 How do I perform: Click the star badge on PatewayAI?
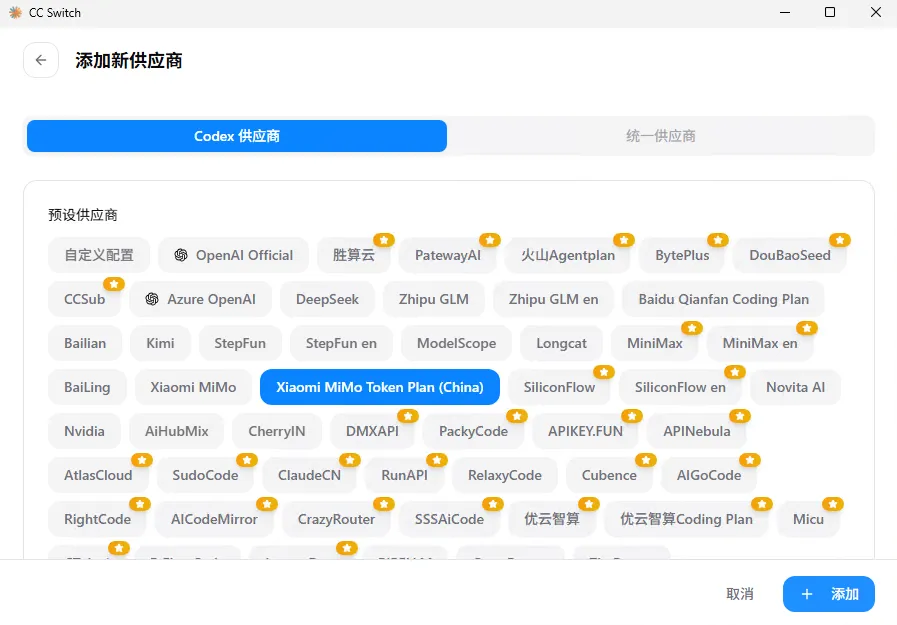pos(490,240)
